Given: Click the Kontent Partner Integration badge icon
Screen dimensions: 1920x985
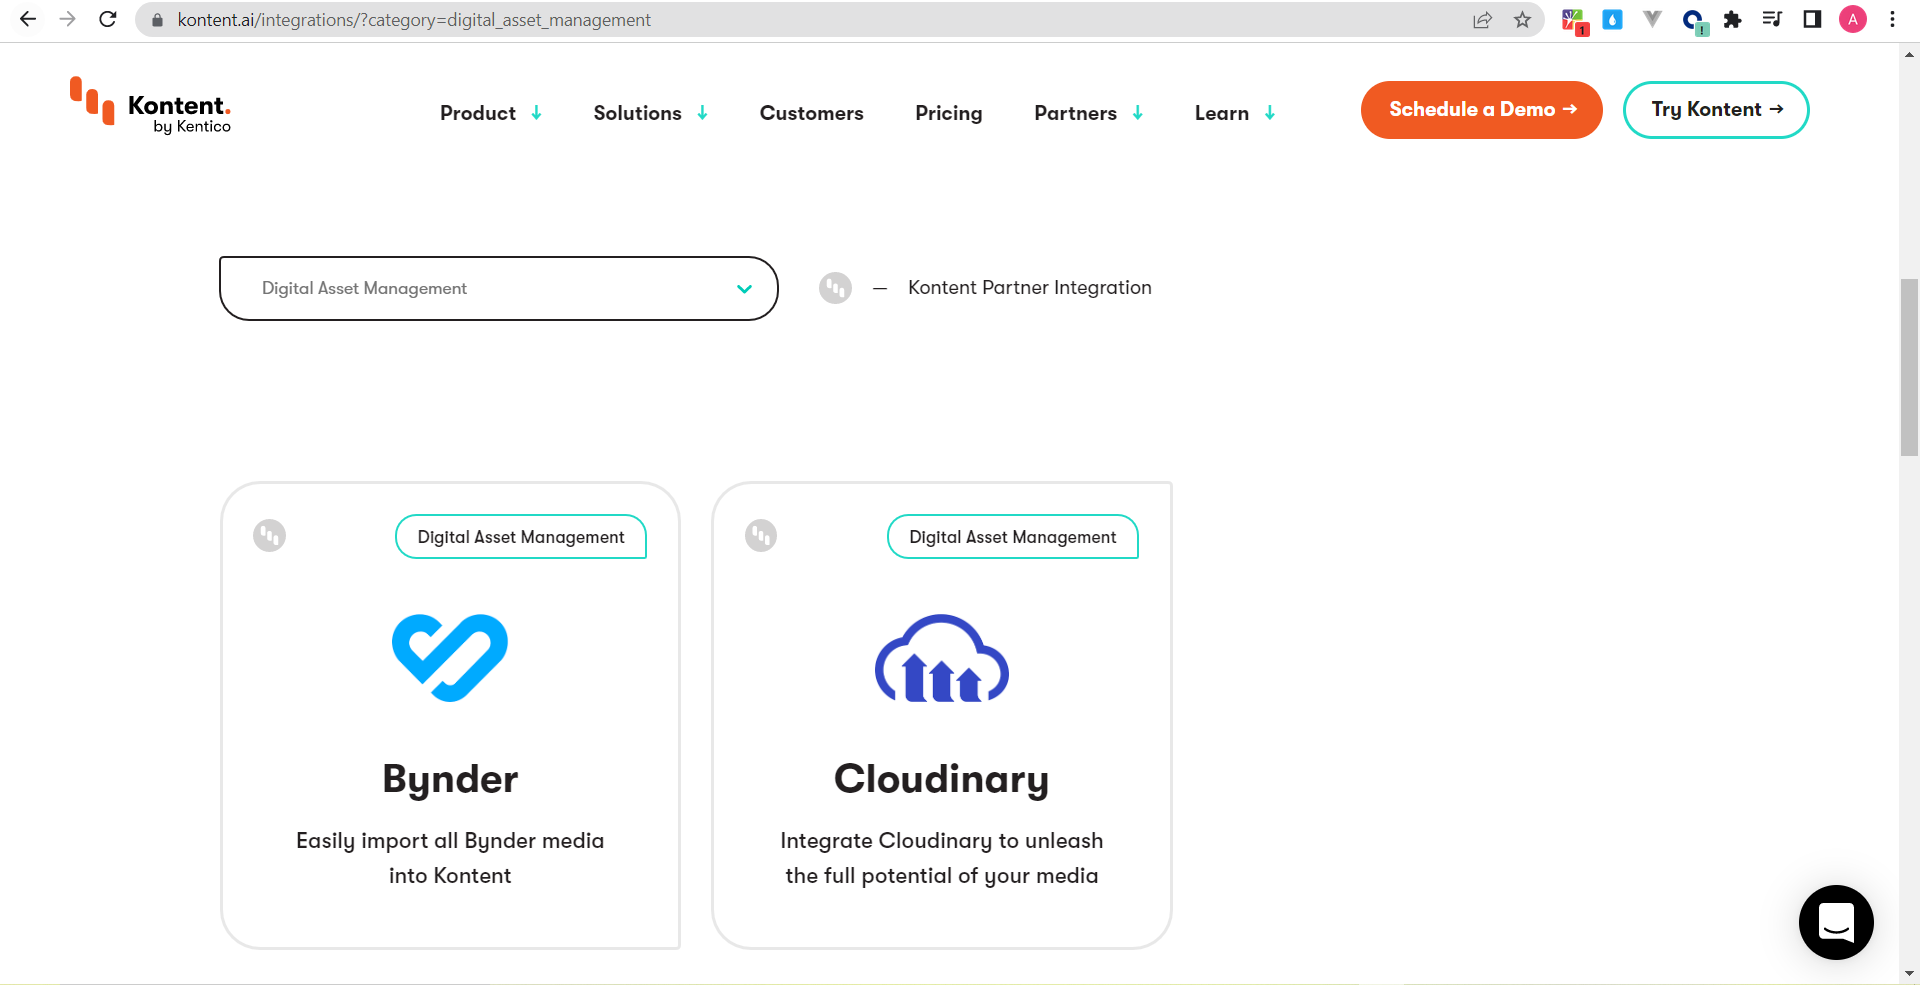Looking at the screenshot, I should pyautogui.click(x=836, y=288).
